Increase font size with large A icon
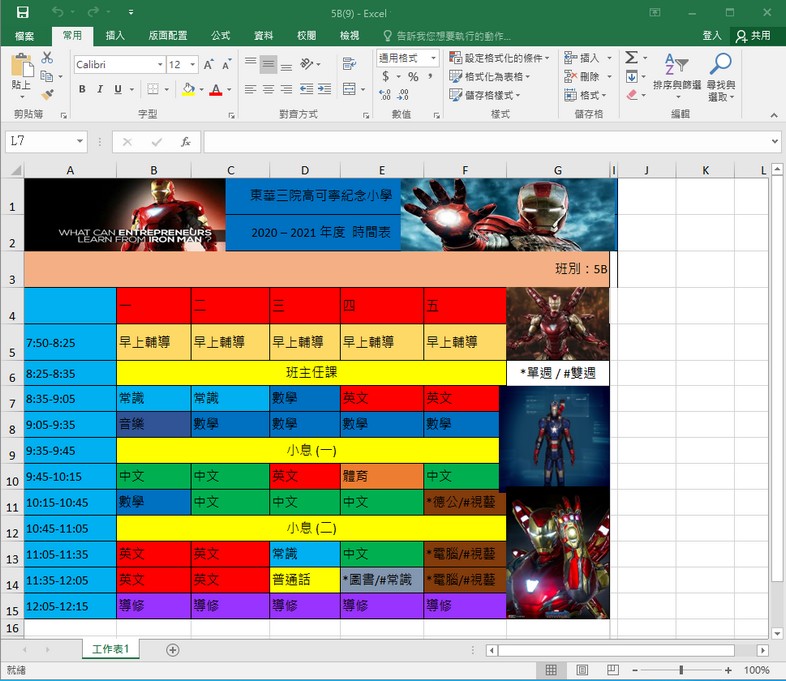The width and height of the screenshot is (786, 681). point(208,65)
